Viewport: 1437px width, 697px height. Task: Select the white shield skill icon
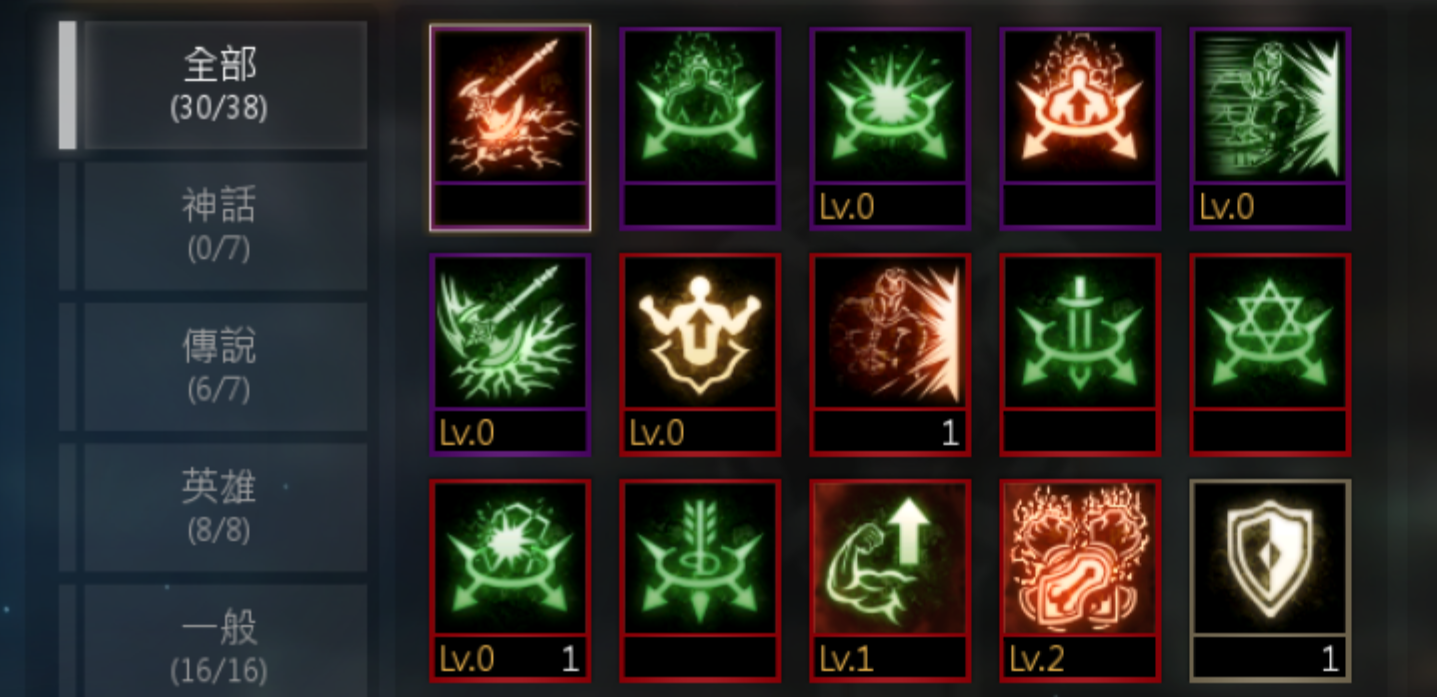1270,580
